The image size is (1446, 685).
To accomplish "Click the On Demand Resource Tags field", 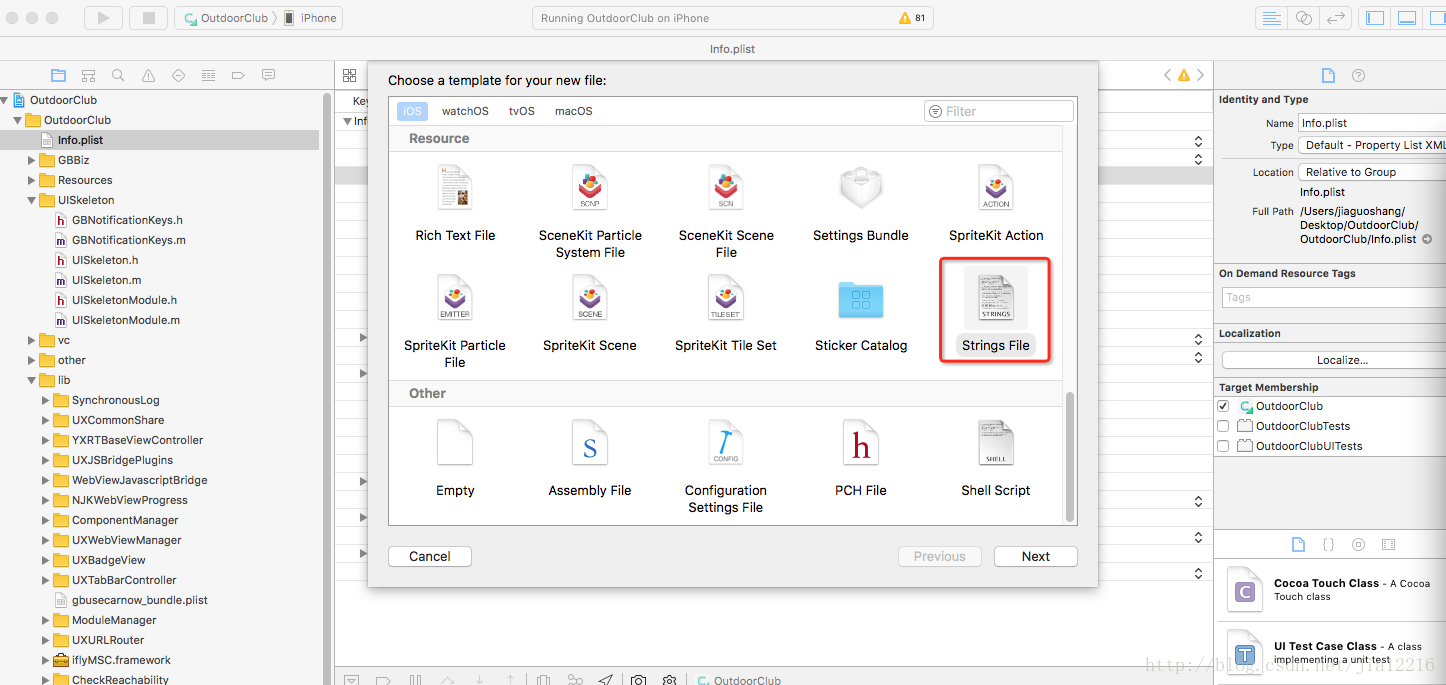I will click(x=1334, y=297).
